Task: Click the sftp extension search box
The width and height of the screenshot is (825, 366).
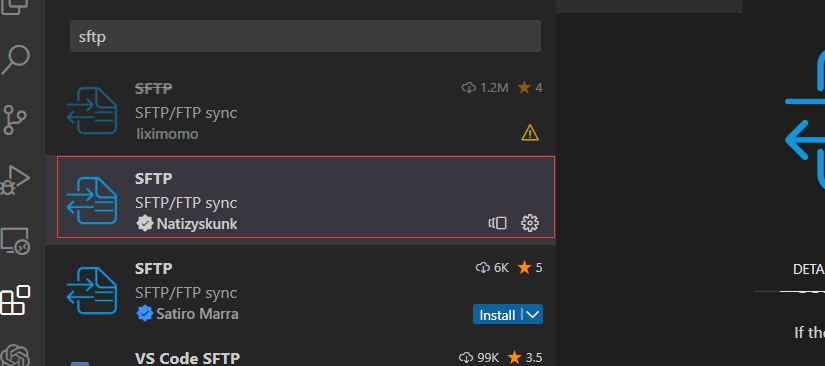Action: point(305,36)
